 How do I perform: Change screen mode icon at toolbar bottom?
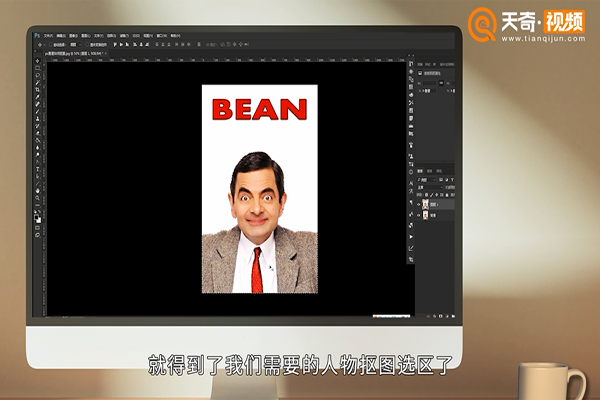(38, 235)
